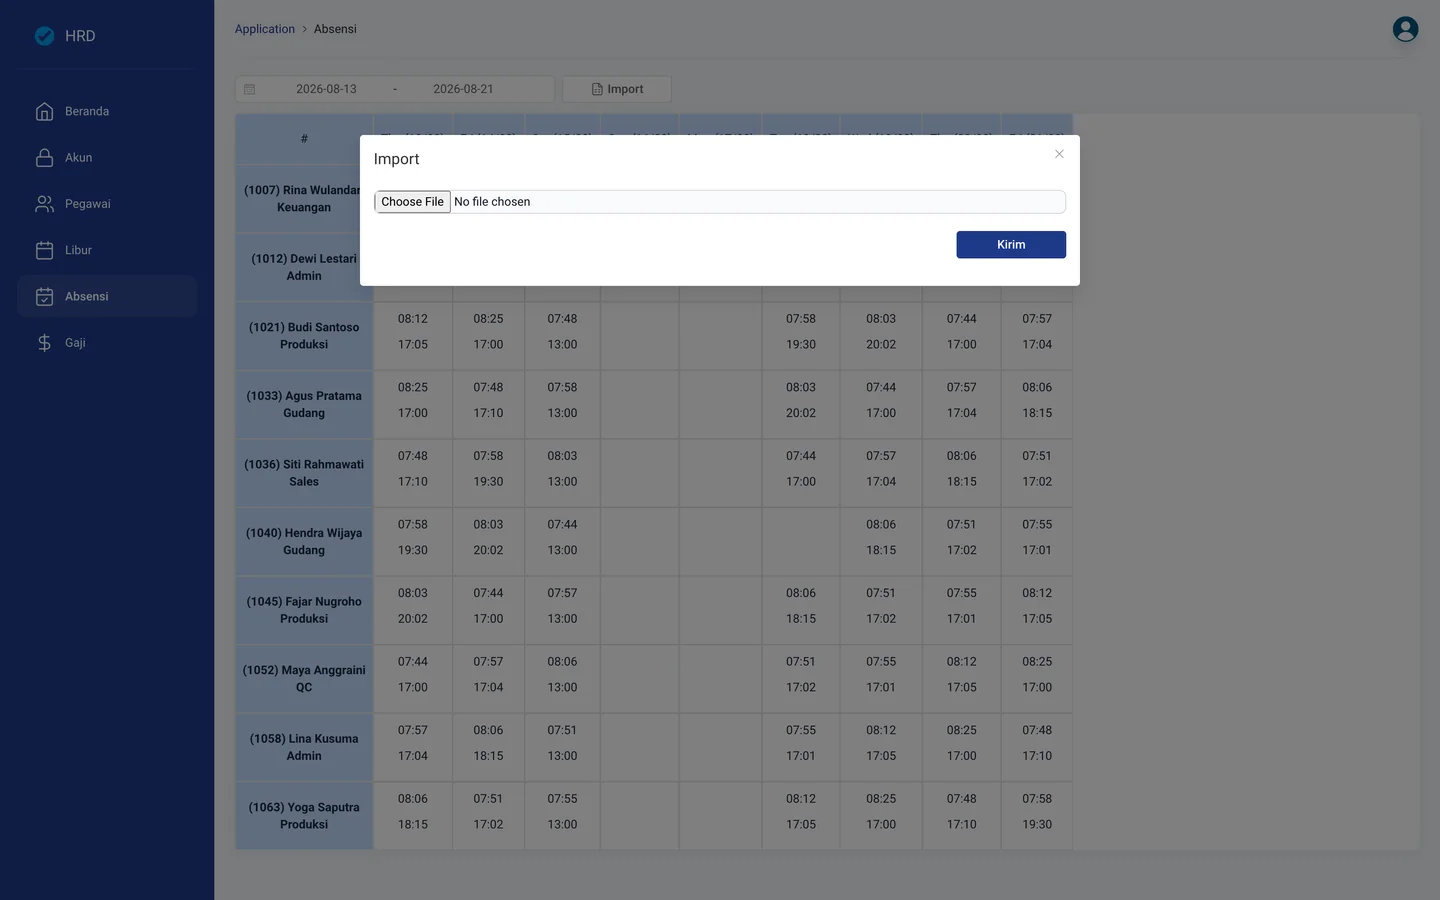Viewport: 1440px width, 900px height.
Task: Click Budi Santoso's first-column 08:12 time
Action: 413,319
